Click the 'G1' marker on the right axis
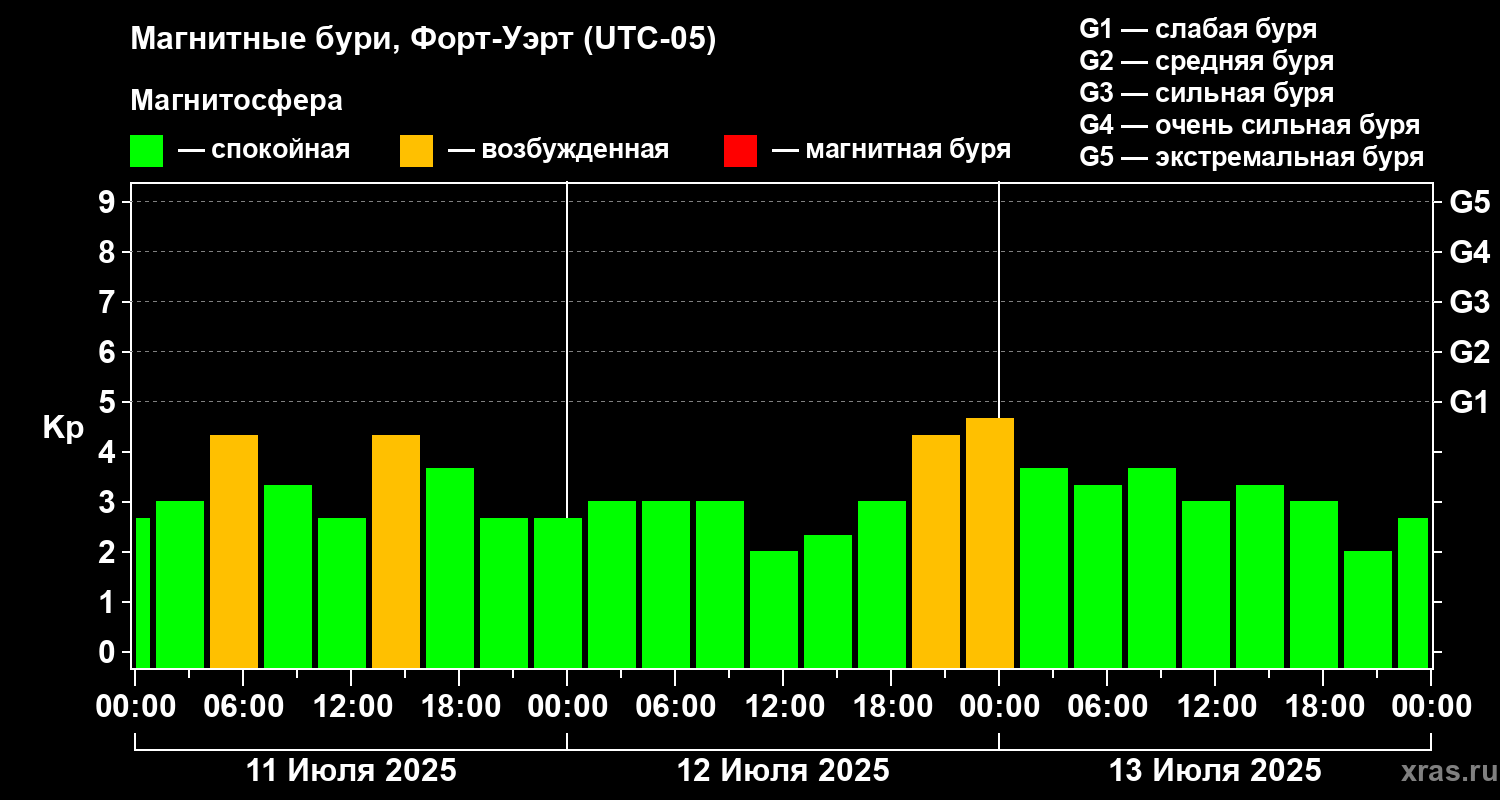1500x800 pixels. (x=1469, y=402)
